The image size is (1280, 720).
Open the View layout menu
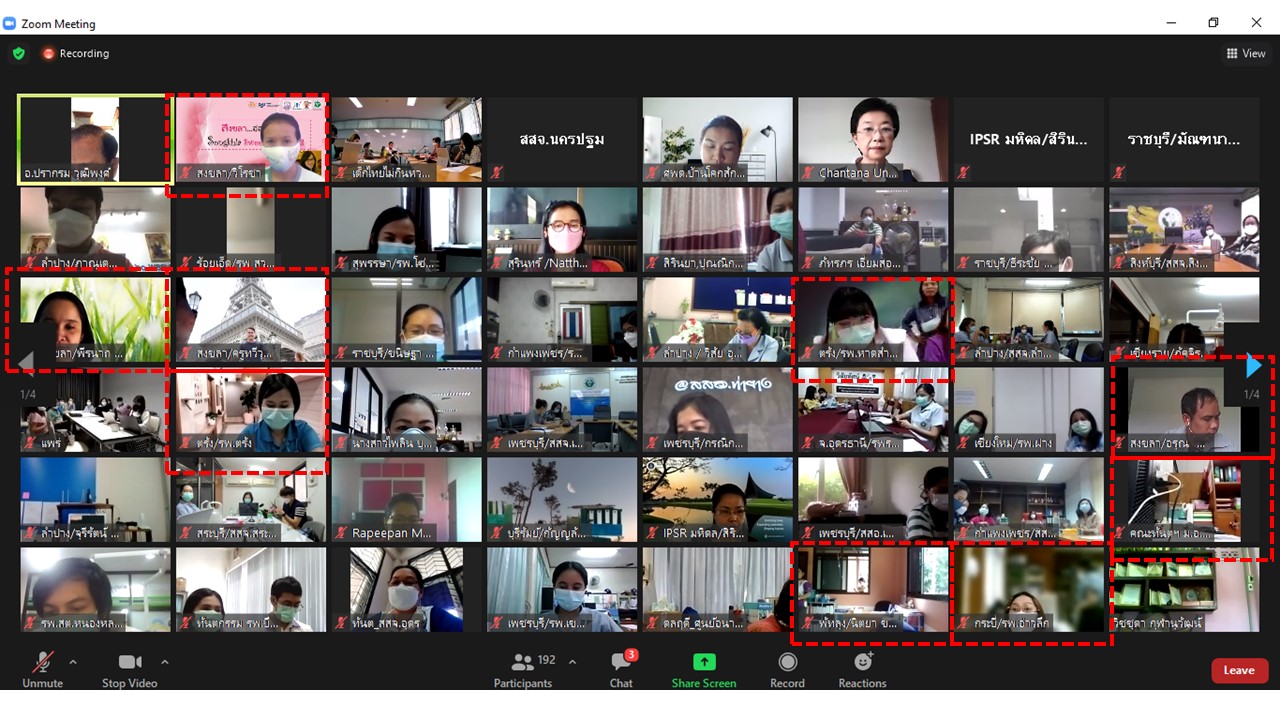pos(1245,54)
